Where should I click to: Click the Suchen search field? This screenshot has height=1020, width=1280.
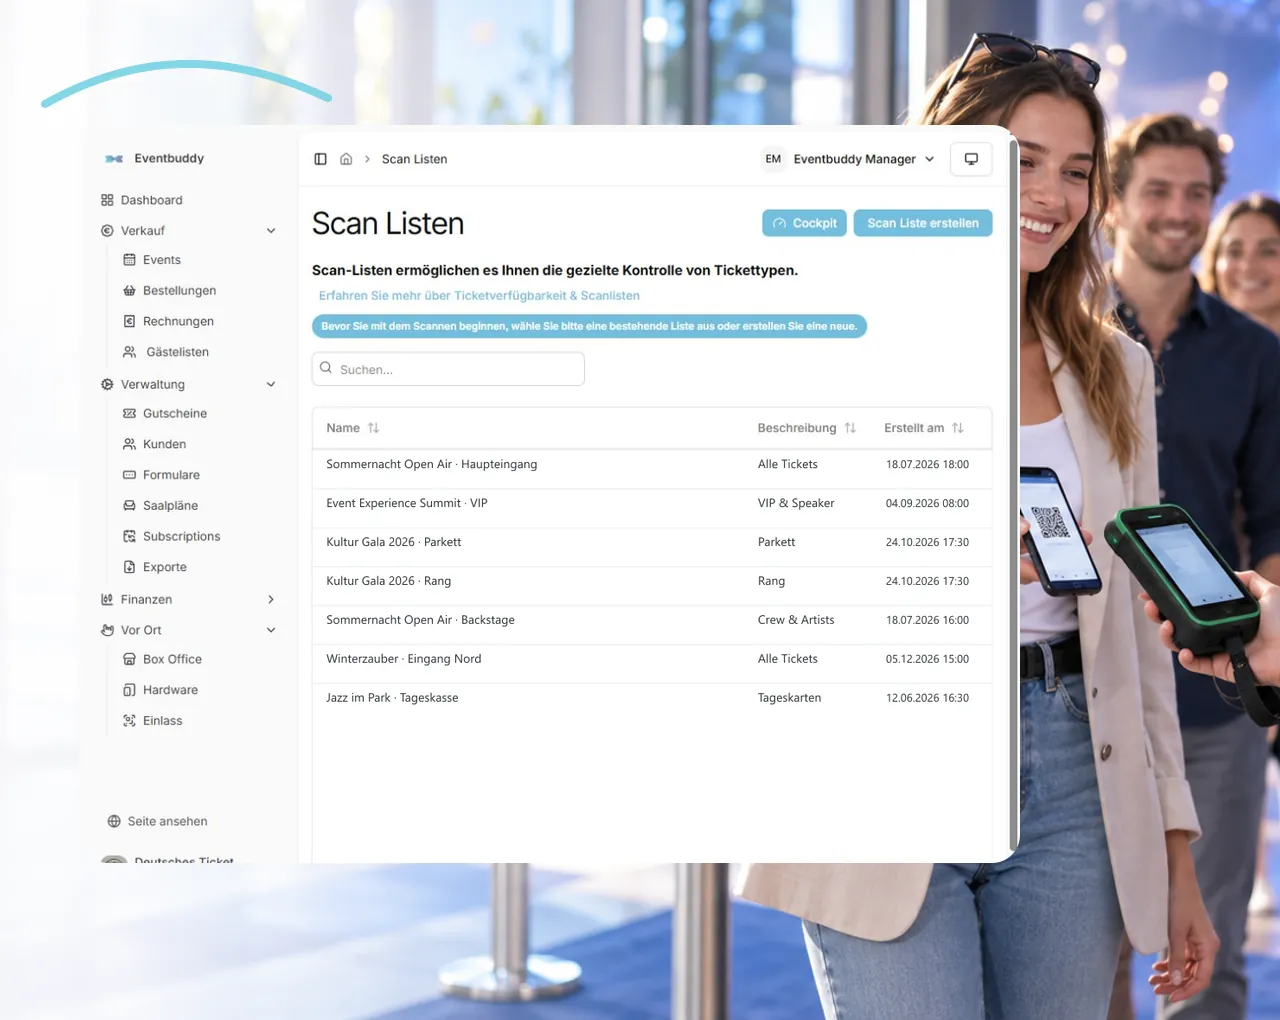click(x=448, y=369)
